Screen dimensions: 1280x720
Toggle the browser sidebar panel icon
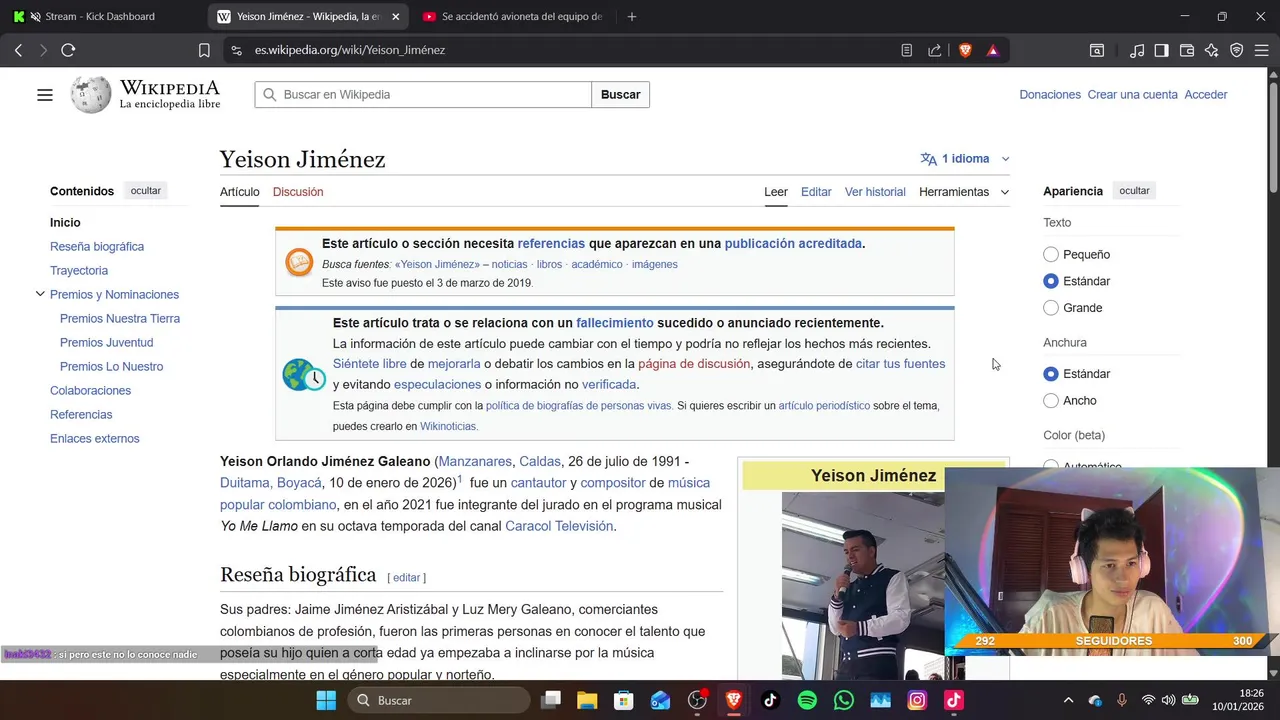(x=1161, y=50)
